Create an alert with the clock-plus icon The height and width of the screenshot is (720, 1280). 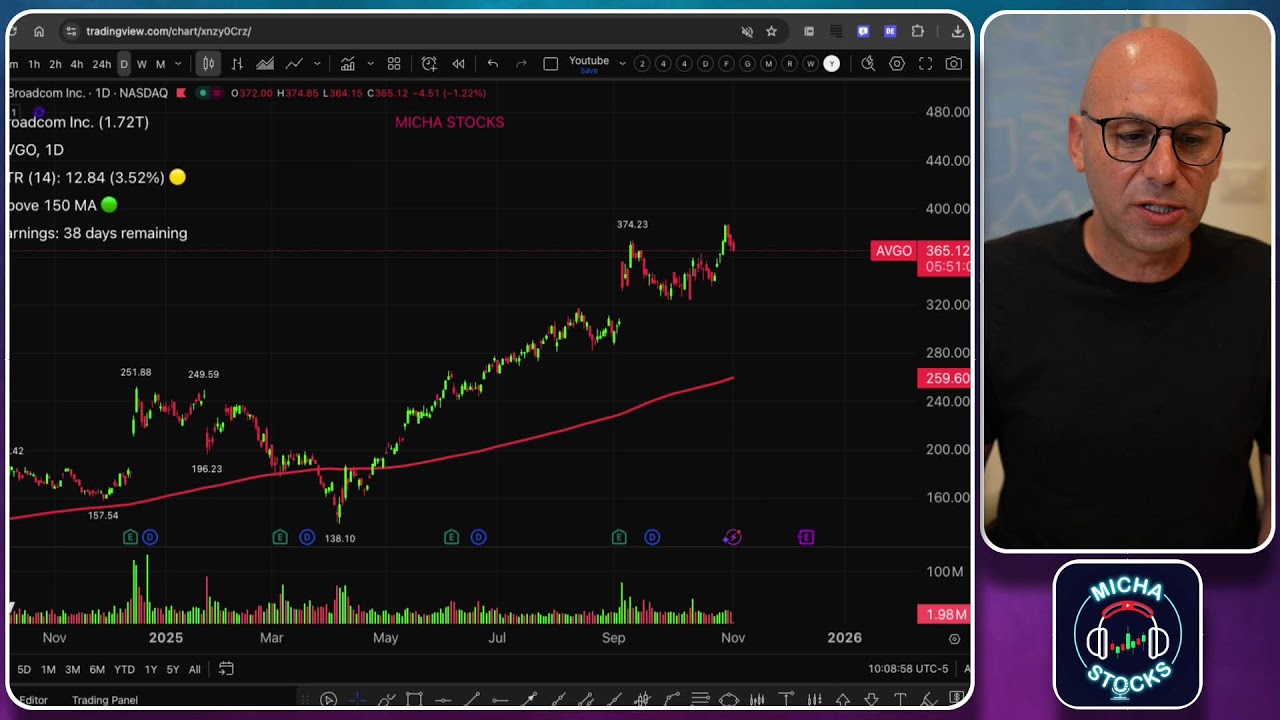429,64
